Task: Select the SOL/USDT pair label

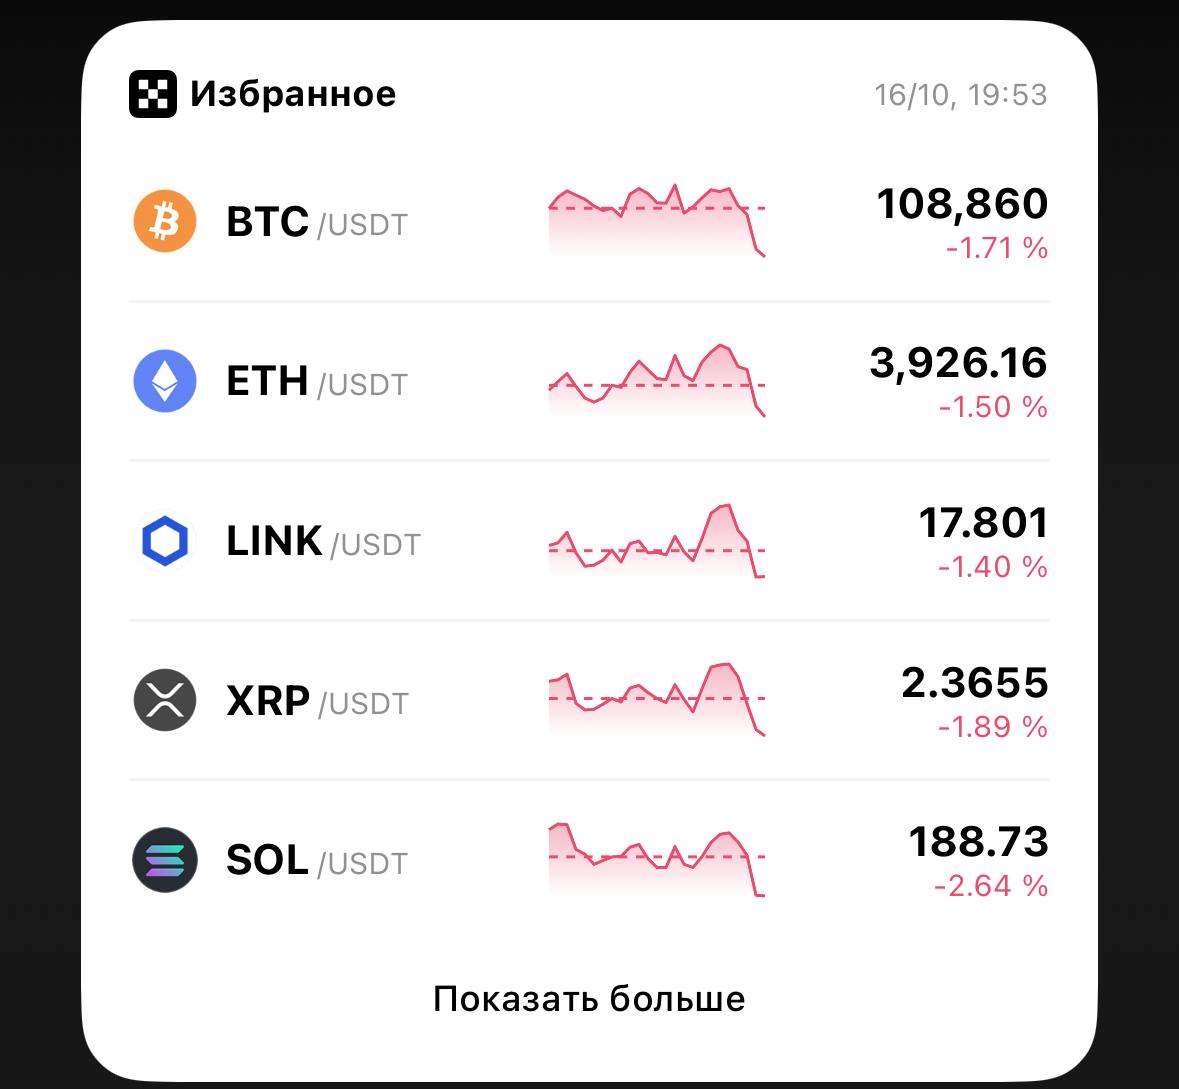Action: click(317, 861)
